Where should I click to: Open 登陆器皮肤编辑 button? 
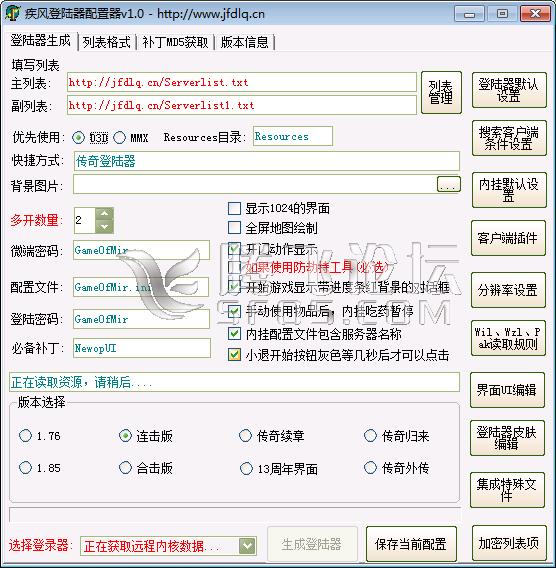[507, 438]
